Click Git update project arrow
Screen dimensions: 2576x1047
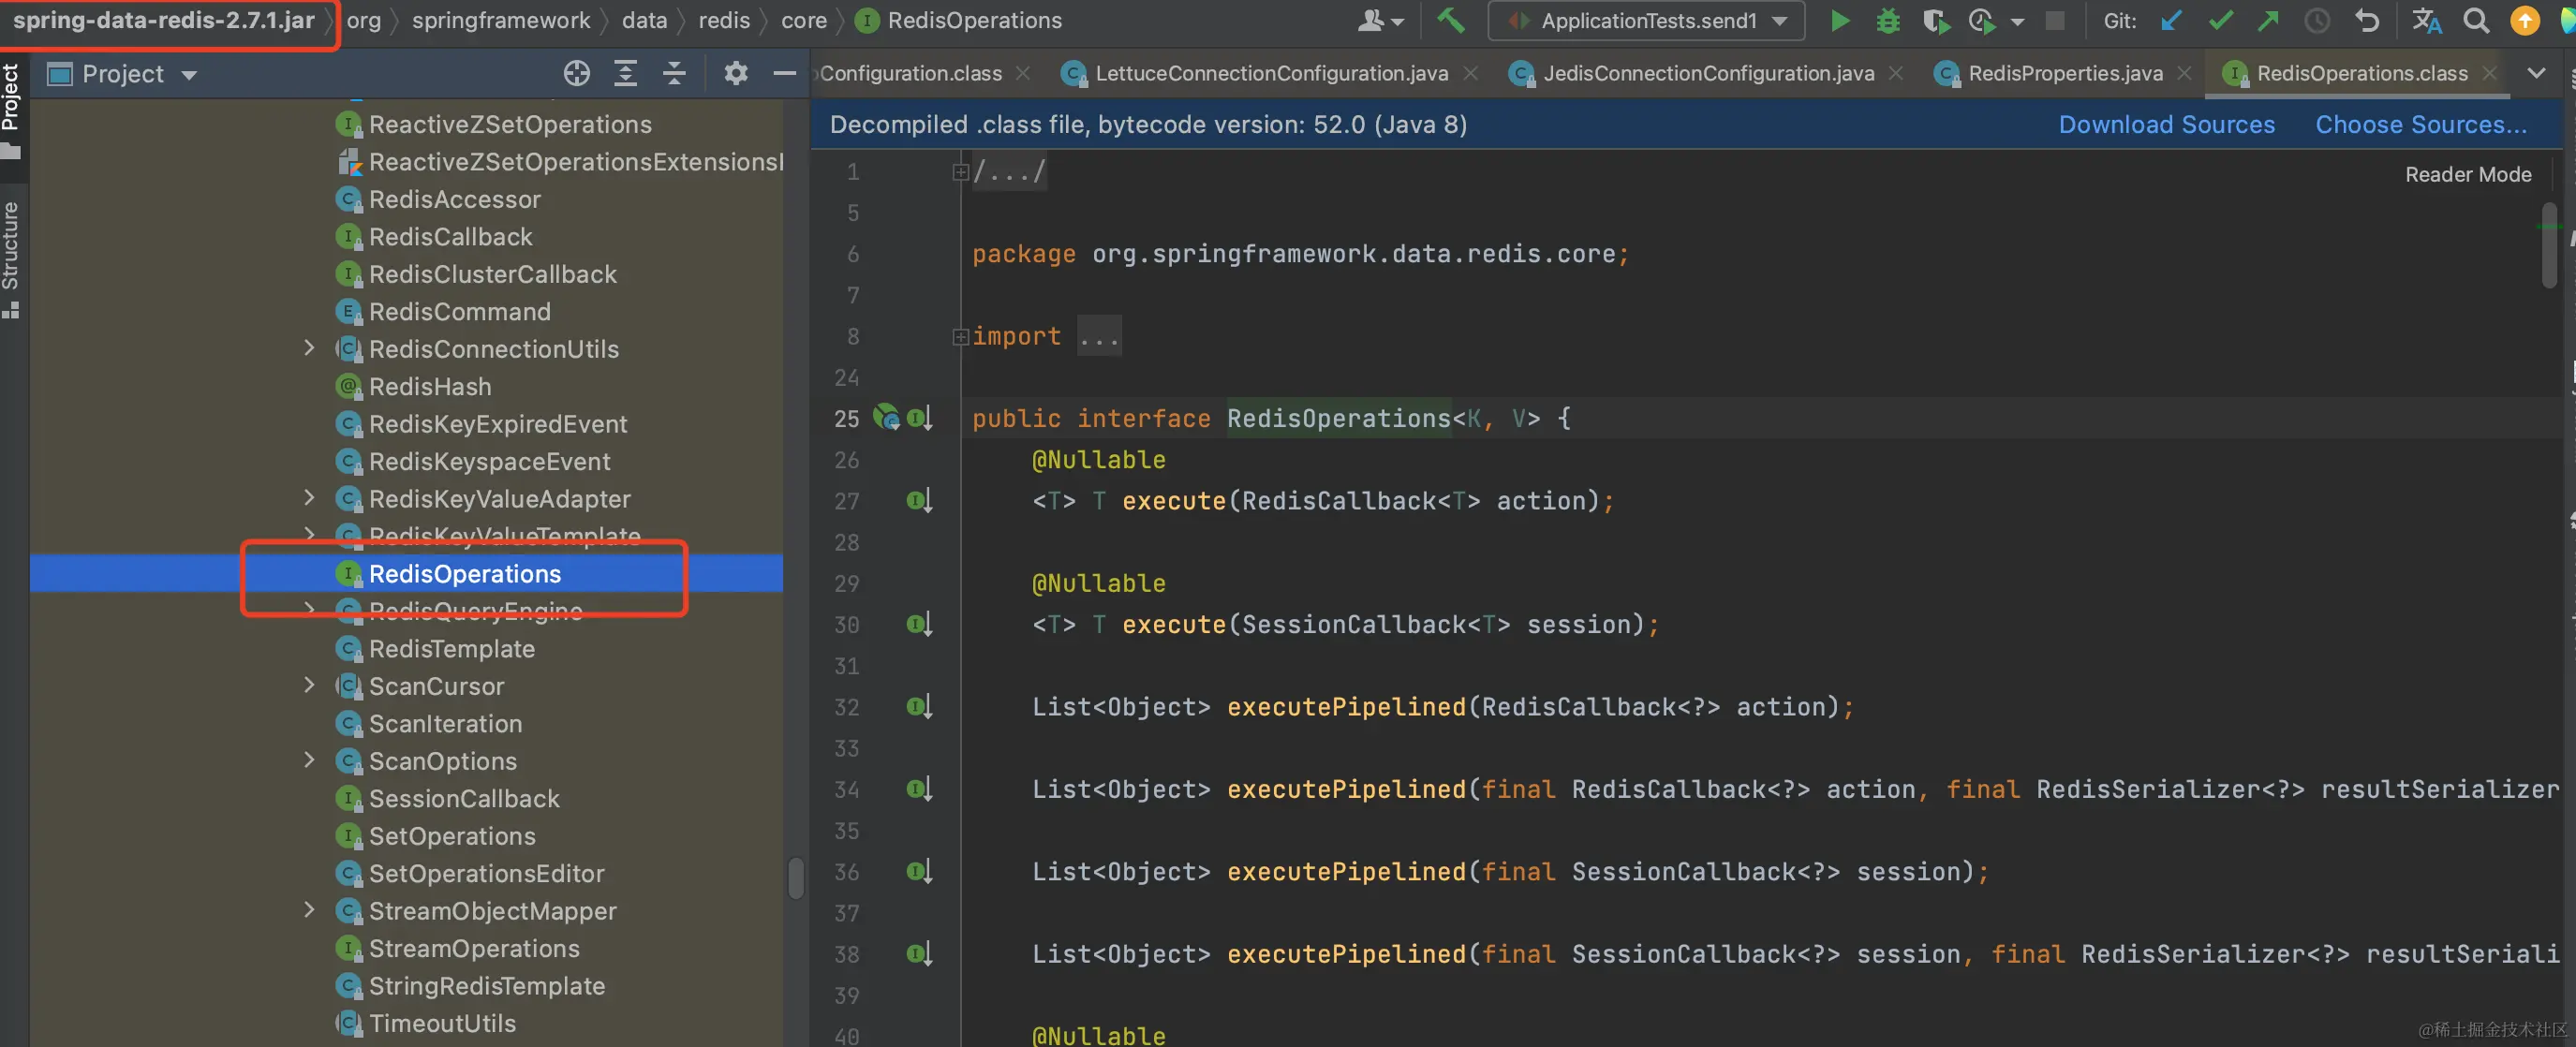click(2171, 20)
